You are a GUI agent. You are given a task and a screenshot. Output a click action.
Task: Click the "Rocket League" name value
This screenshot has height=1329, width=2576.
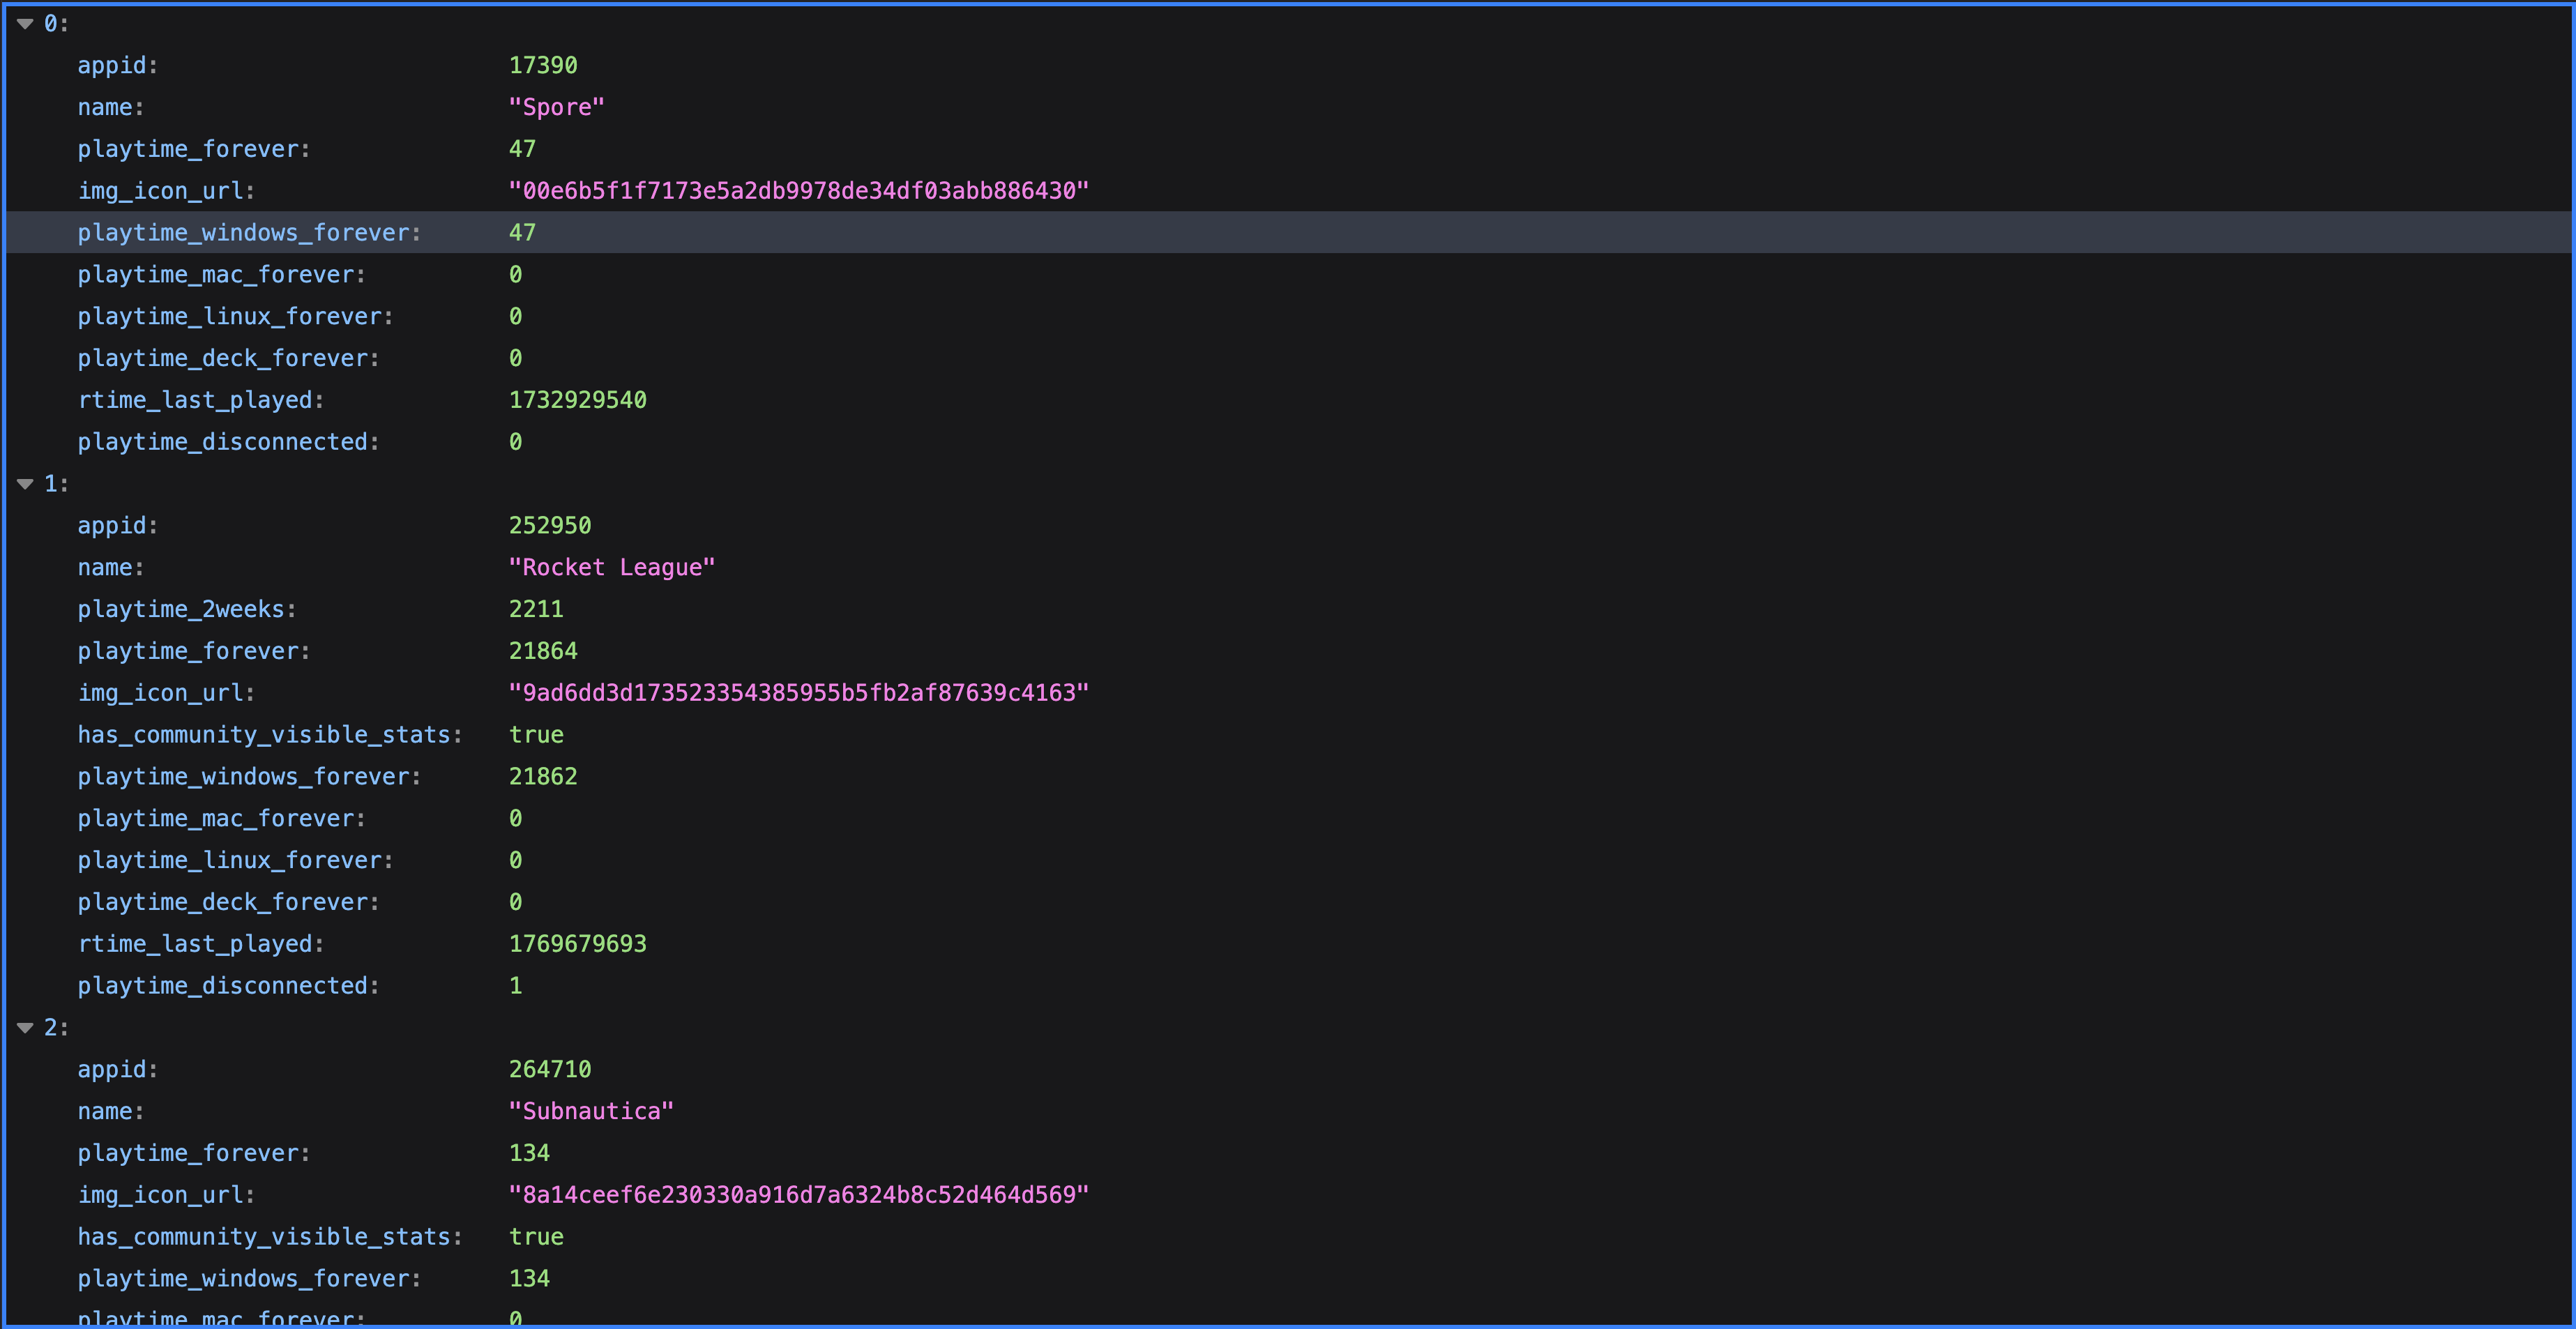coord(611,568)
